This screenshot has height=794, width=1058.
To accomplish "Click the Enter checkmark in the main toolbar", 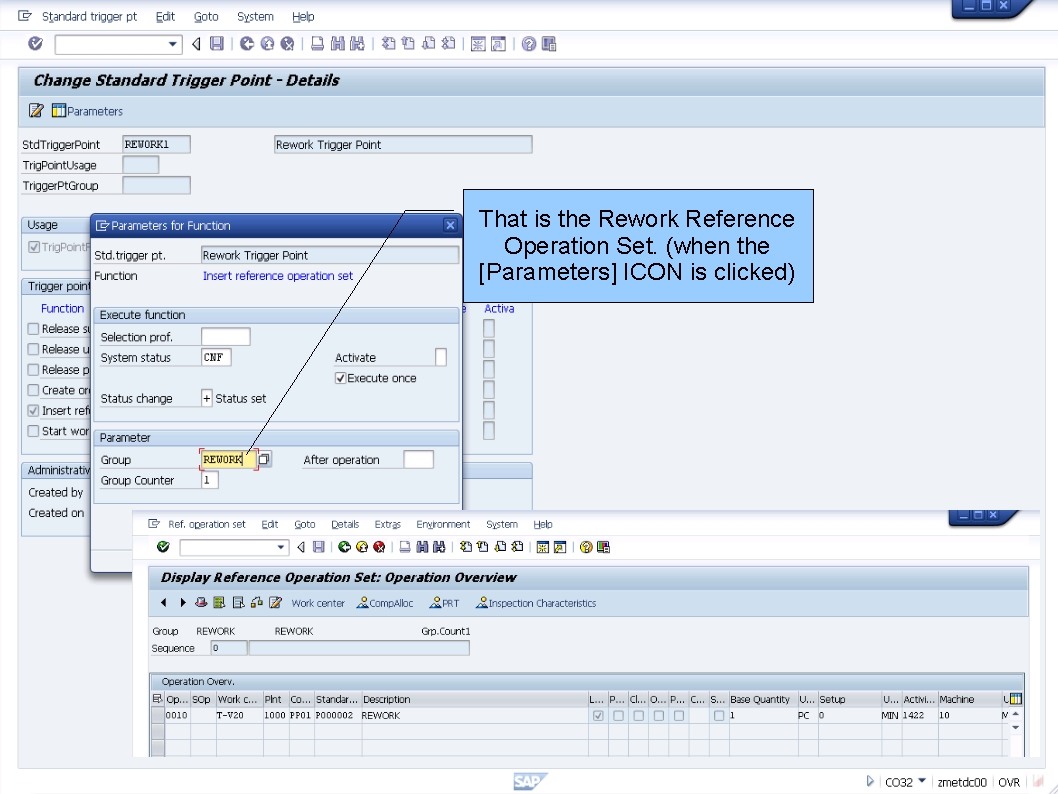I will pos(35,44).
